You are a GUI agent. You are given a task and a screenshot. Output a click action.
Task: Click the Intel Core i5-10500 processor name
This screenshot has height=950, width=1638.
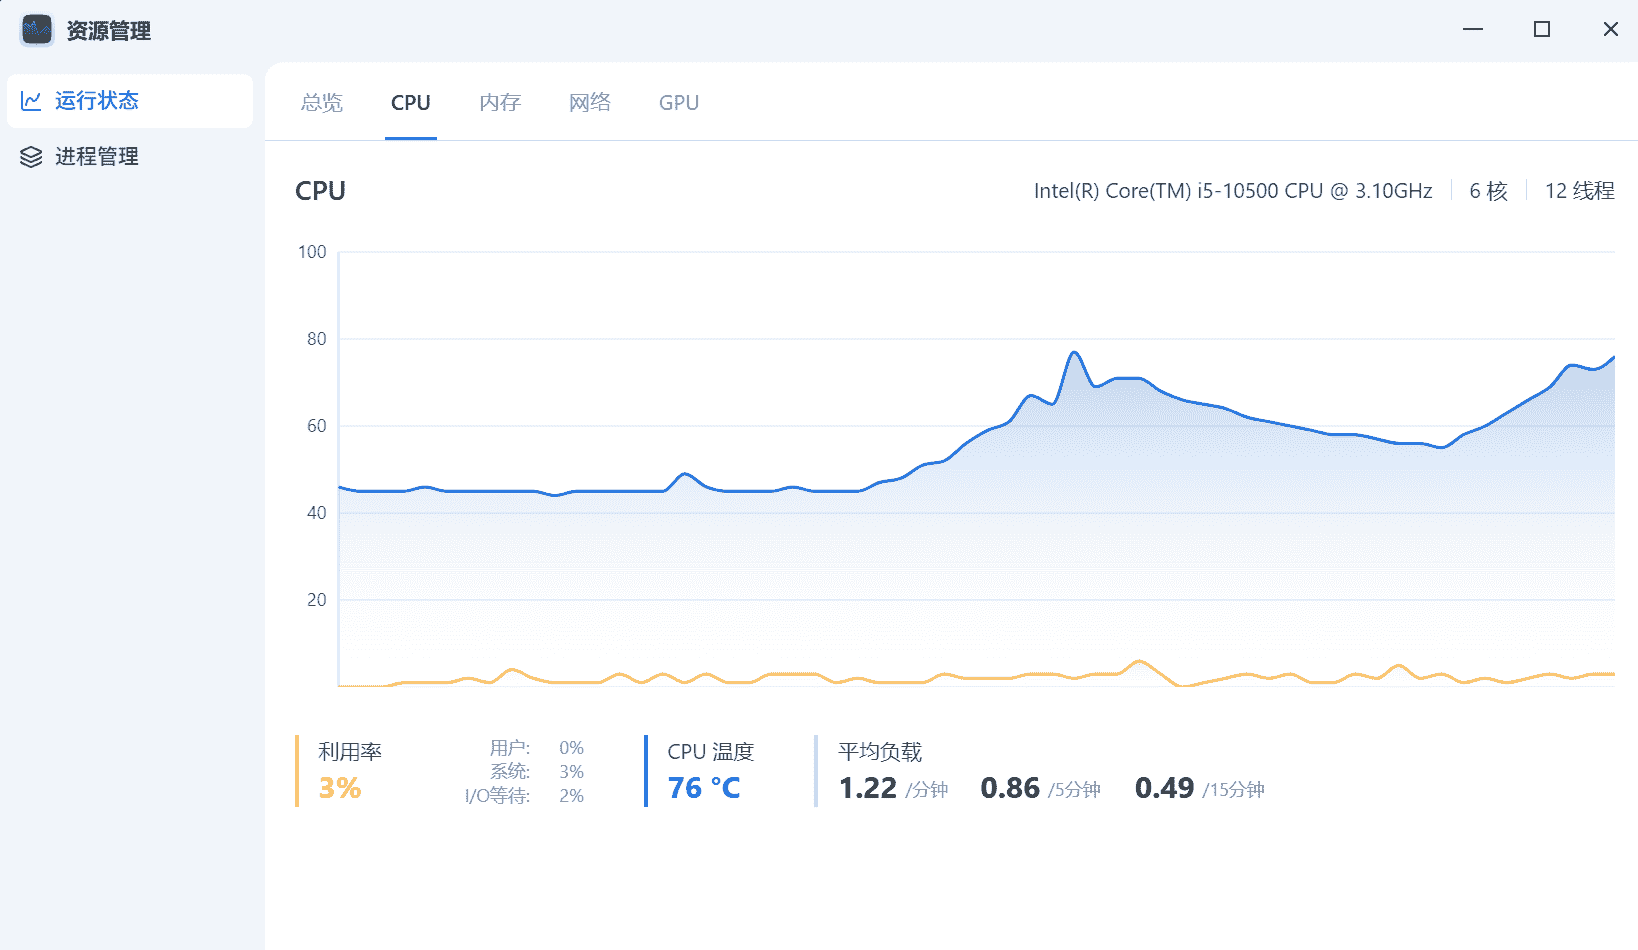pyautogui.click(x=1232, y=191)
